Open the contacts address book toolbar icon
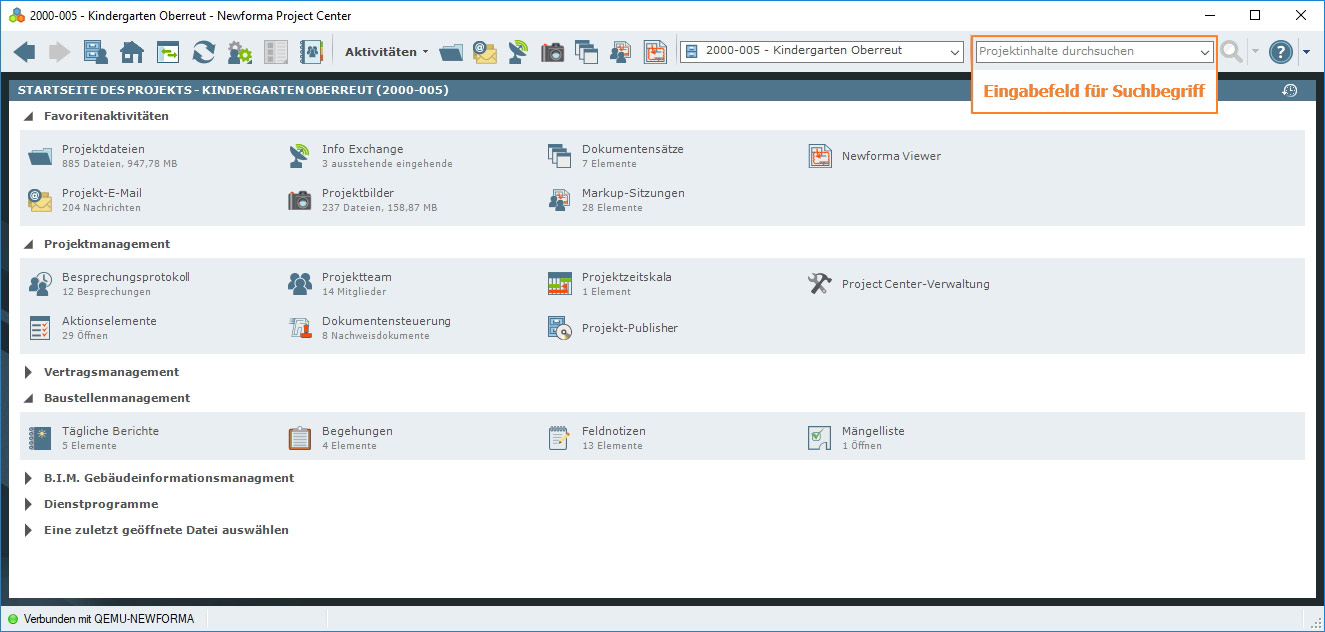The image size is (1325, 632). click(311, 52)
